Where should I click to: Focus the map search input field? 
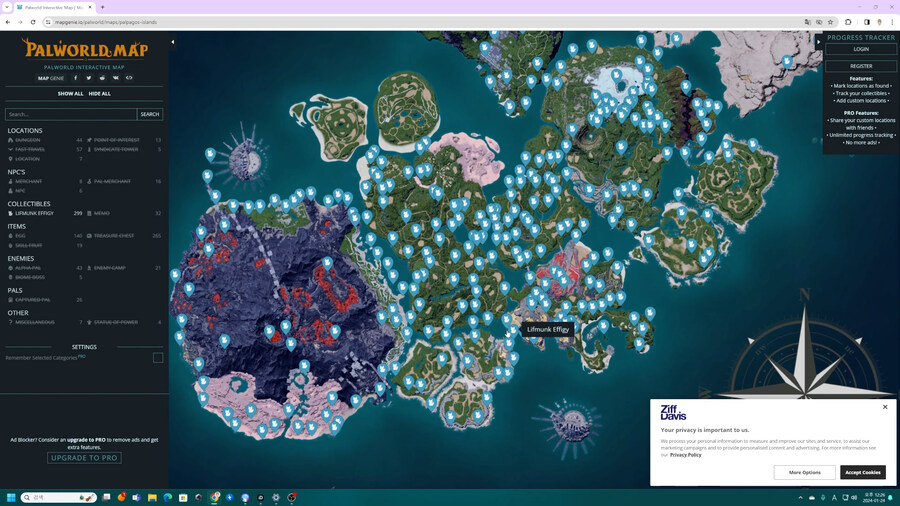pyautogui.click(x=70, y=114)
